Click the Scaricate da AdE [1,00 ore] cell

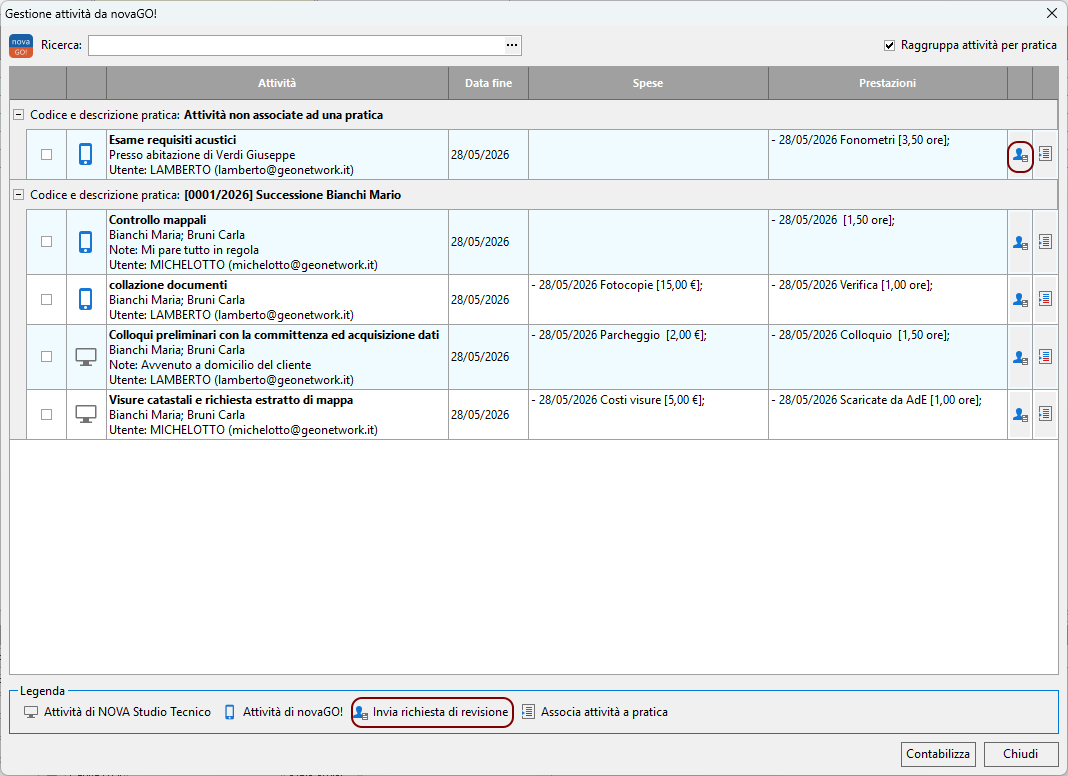pos(888,414)
